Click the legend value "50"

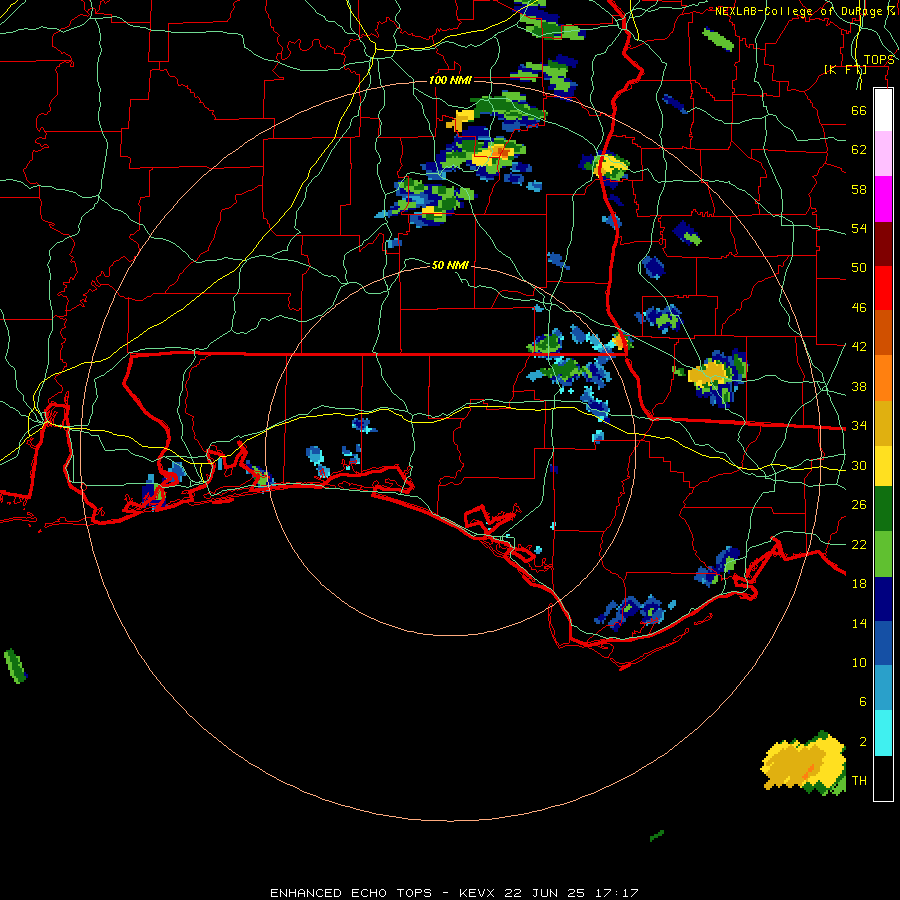point(859,268)
